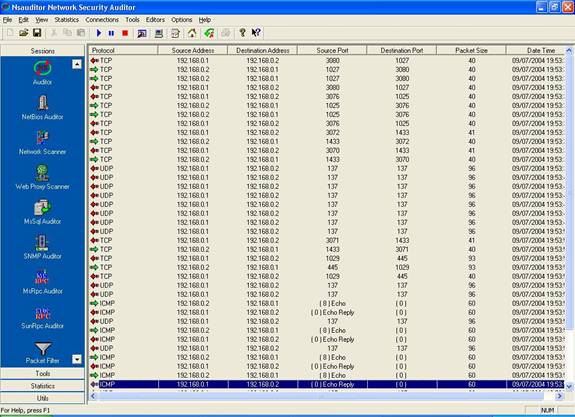Image resolution: width=575 pixels, height=417 pixels.
Task: Expand the Statistics sidebar section
Action: click(43, 386)
